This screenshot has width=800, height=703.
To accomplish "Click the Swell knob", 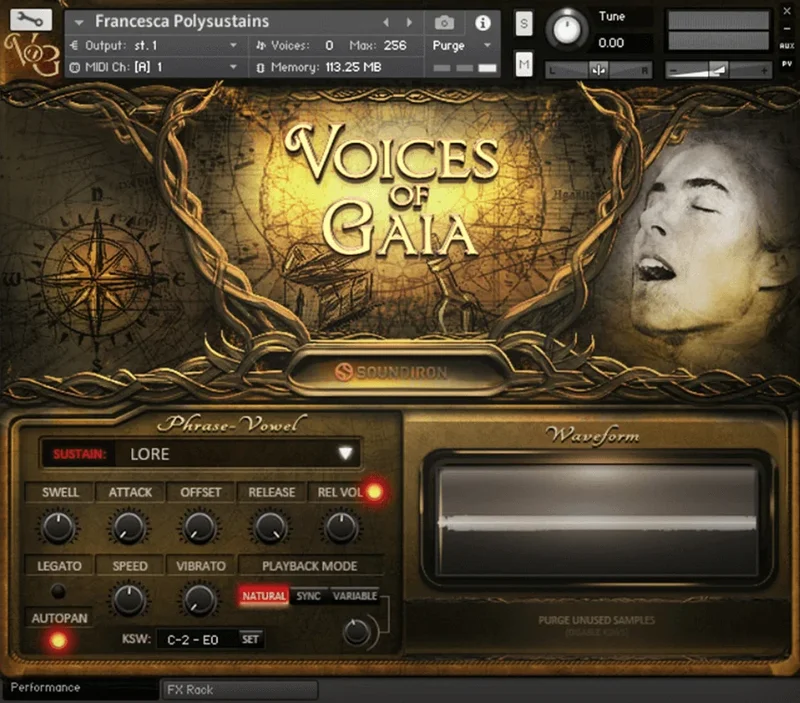I will [x=58, y=527].
